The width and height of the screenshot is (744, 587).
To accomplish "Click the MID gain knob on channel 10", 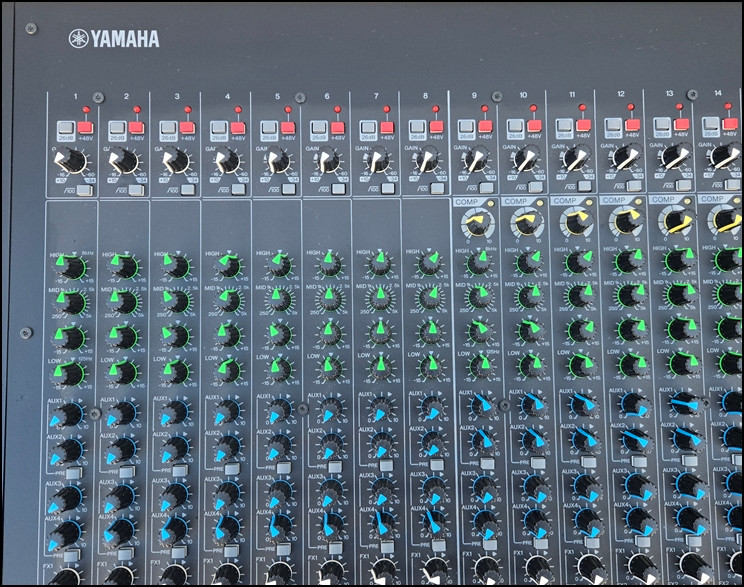I will tap(530, 331).
